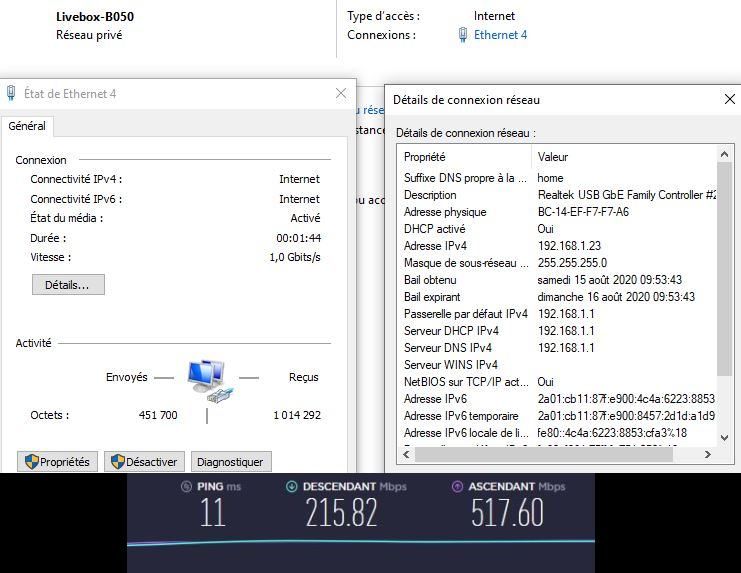The image size is (741, 573).
Task: Click the Ethernet plug icon beside Connexions
Action: click(463, 35)
